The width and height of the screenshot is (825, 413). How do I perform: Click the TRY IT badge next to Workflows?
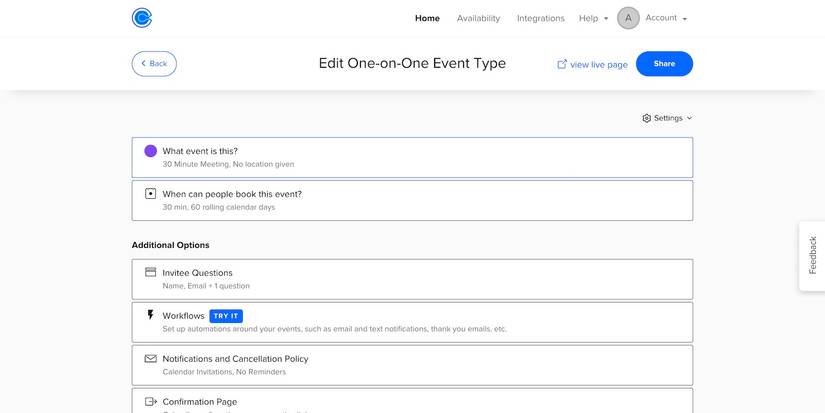[226, 316]
